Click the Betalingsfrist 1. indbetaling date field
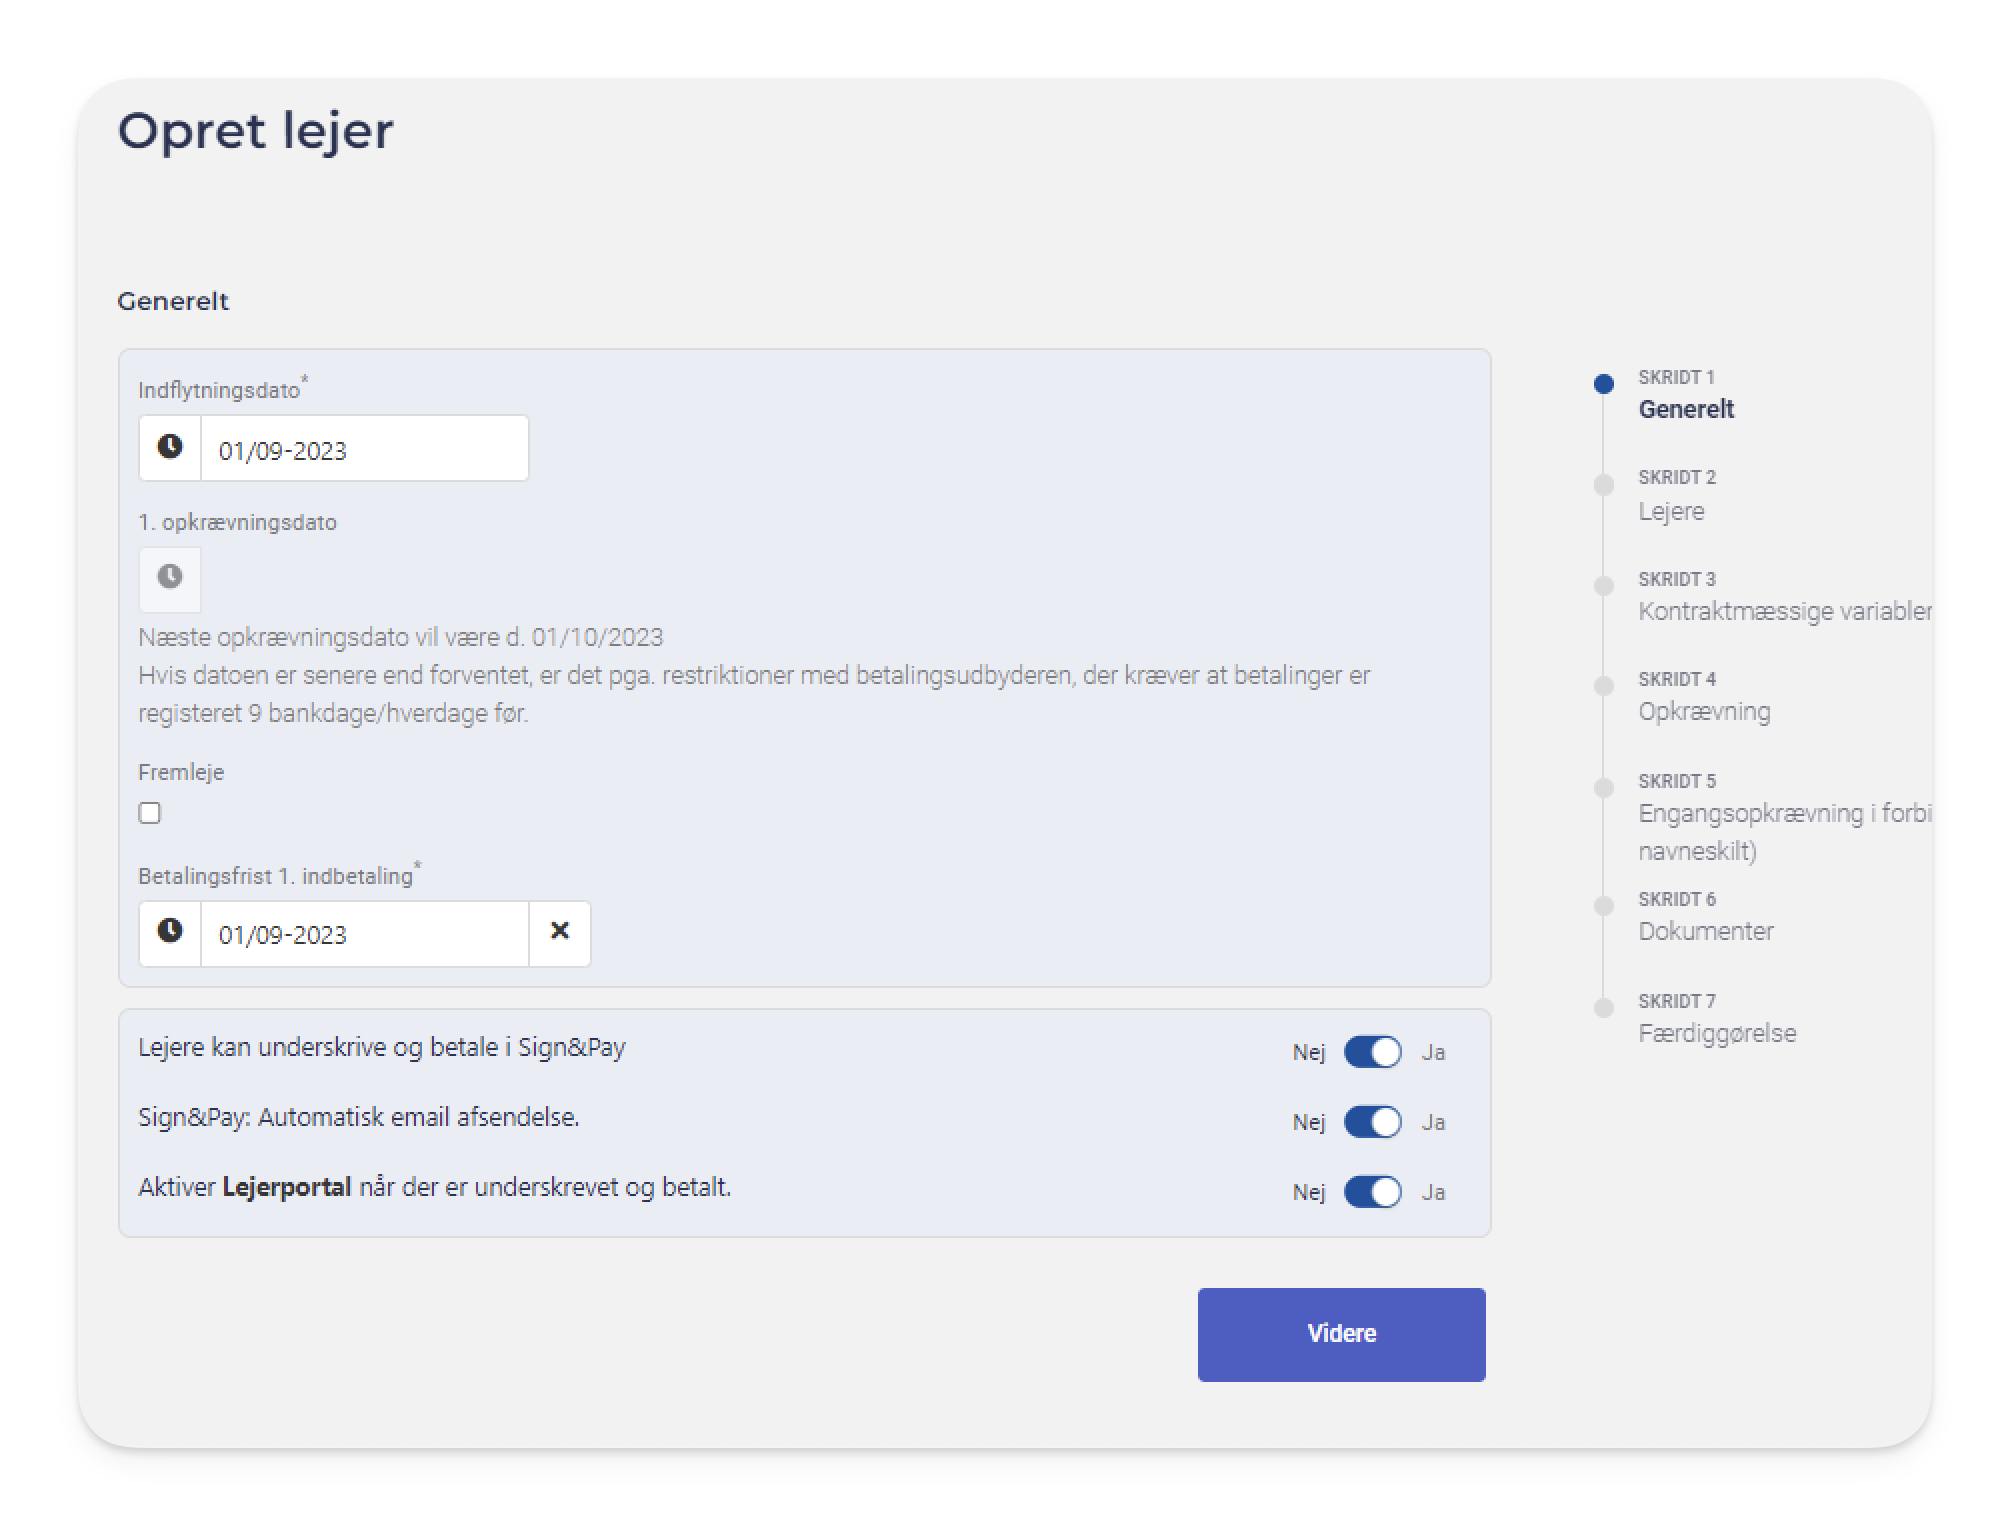 tap(365, 933)
